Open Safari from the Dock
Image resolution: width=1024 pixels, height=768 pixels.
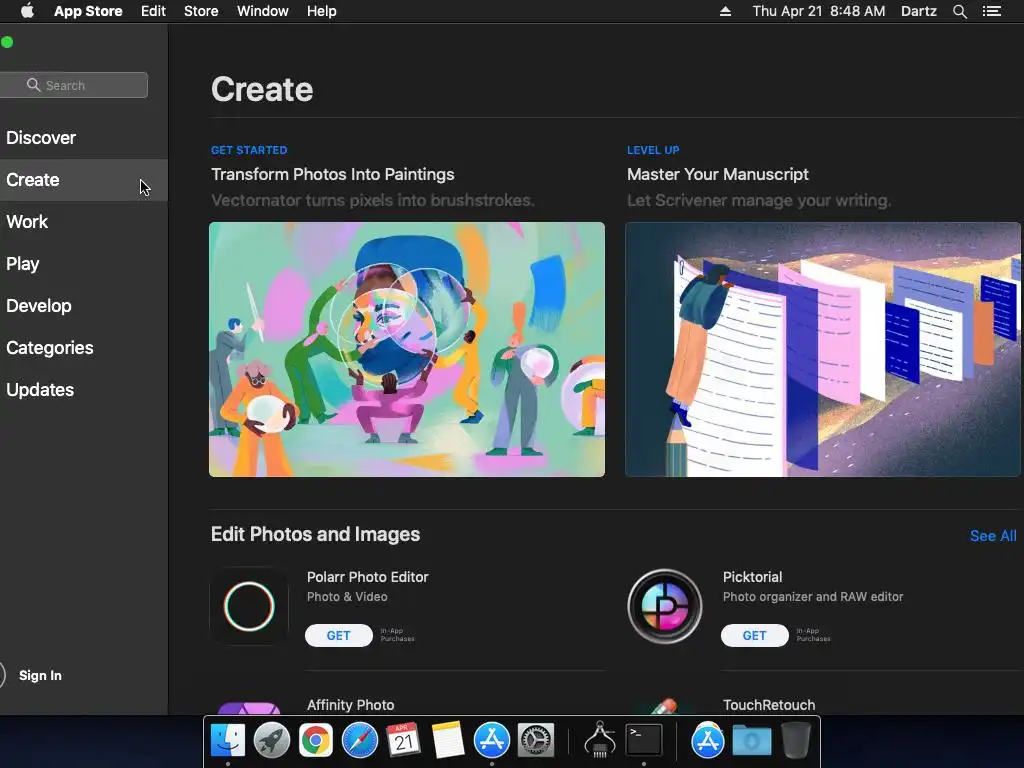(x=360, y=741)
